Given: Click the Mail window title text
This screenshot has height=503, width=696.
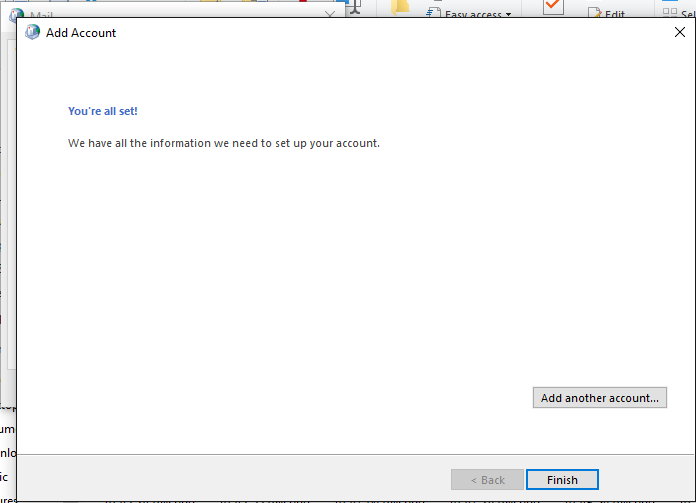Looking at the screenshot, I should (41, 16).
